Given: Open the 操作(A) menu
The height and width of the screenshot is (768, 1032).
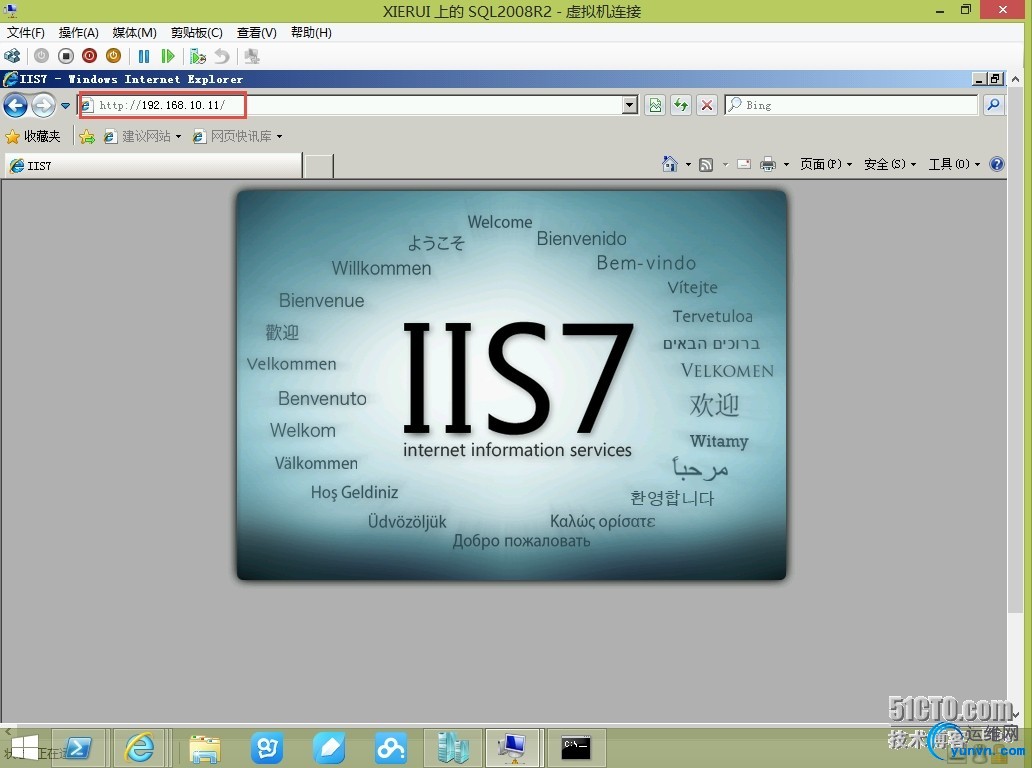Looking at the screenshot, I should coord(78,32).
